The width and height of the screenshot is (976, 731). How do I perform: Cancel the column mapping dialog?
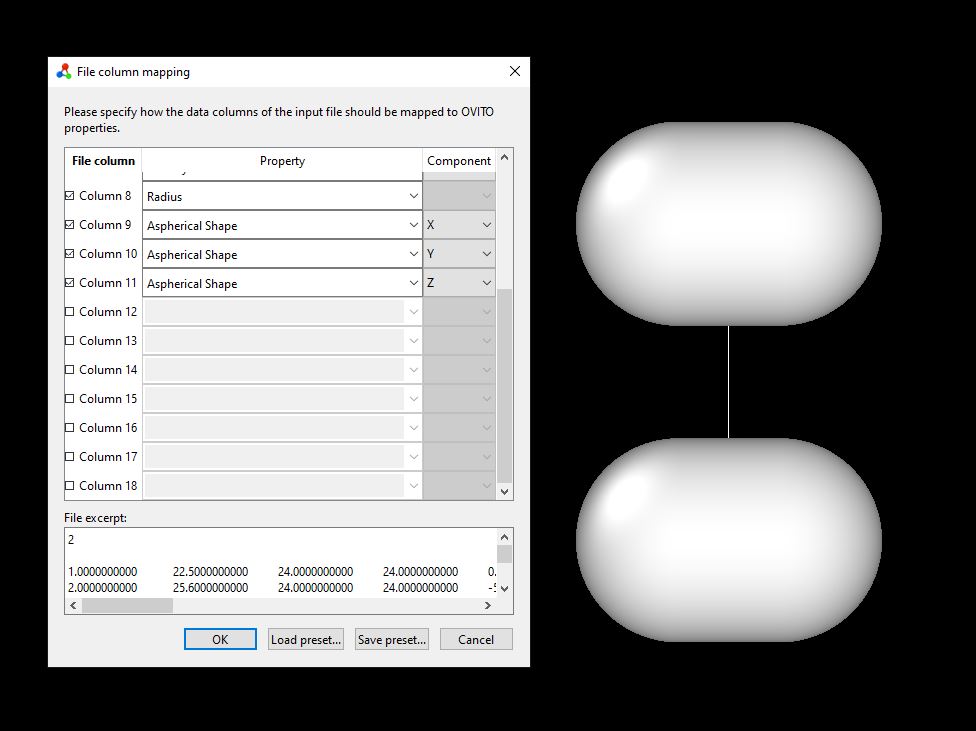click(x=475, y=639)
